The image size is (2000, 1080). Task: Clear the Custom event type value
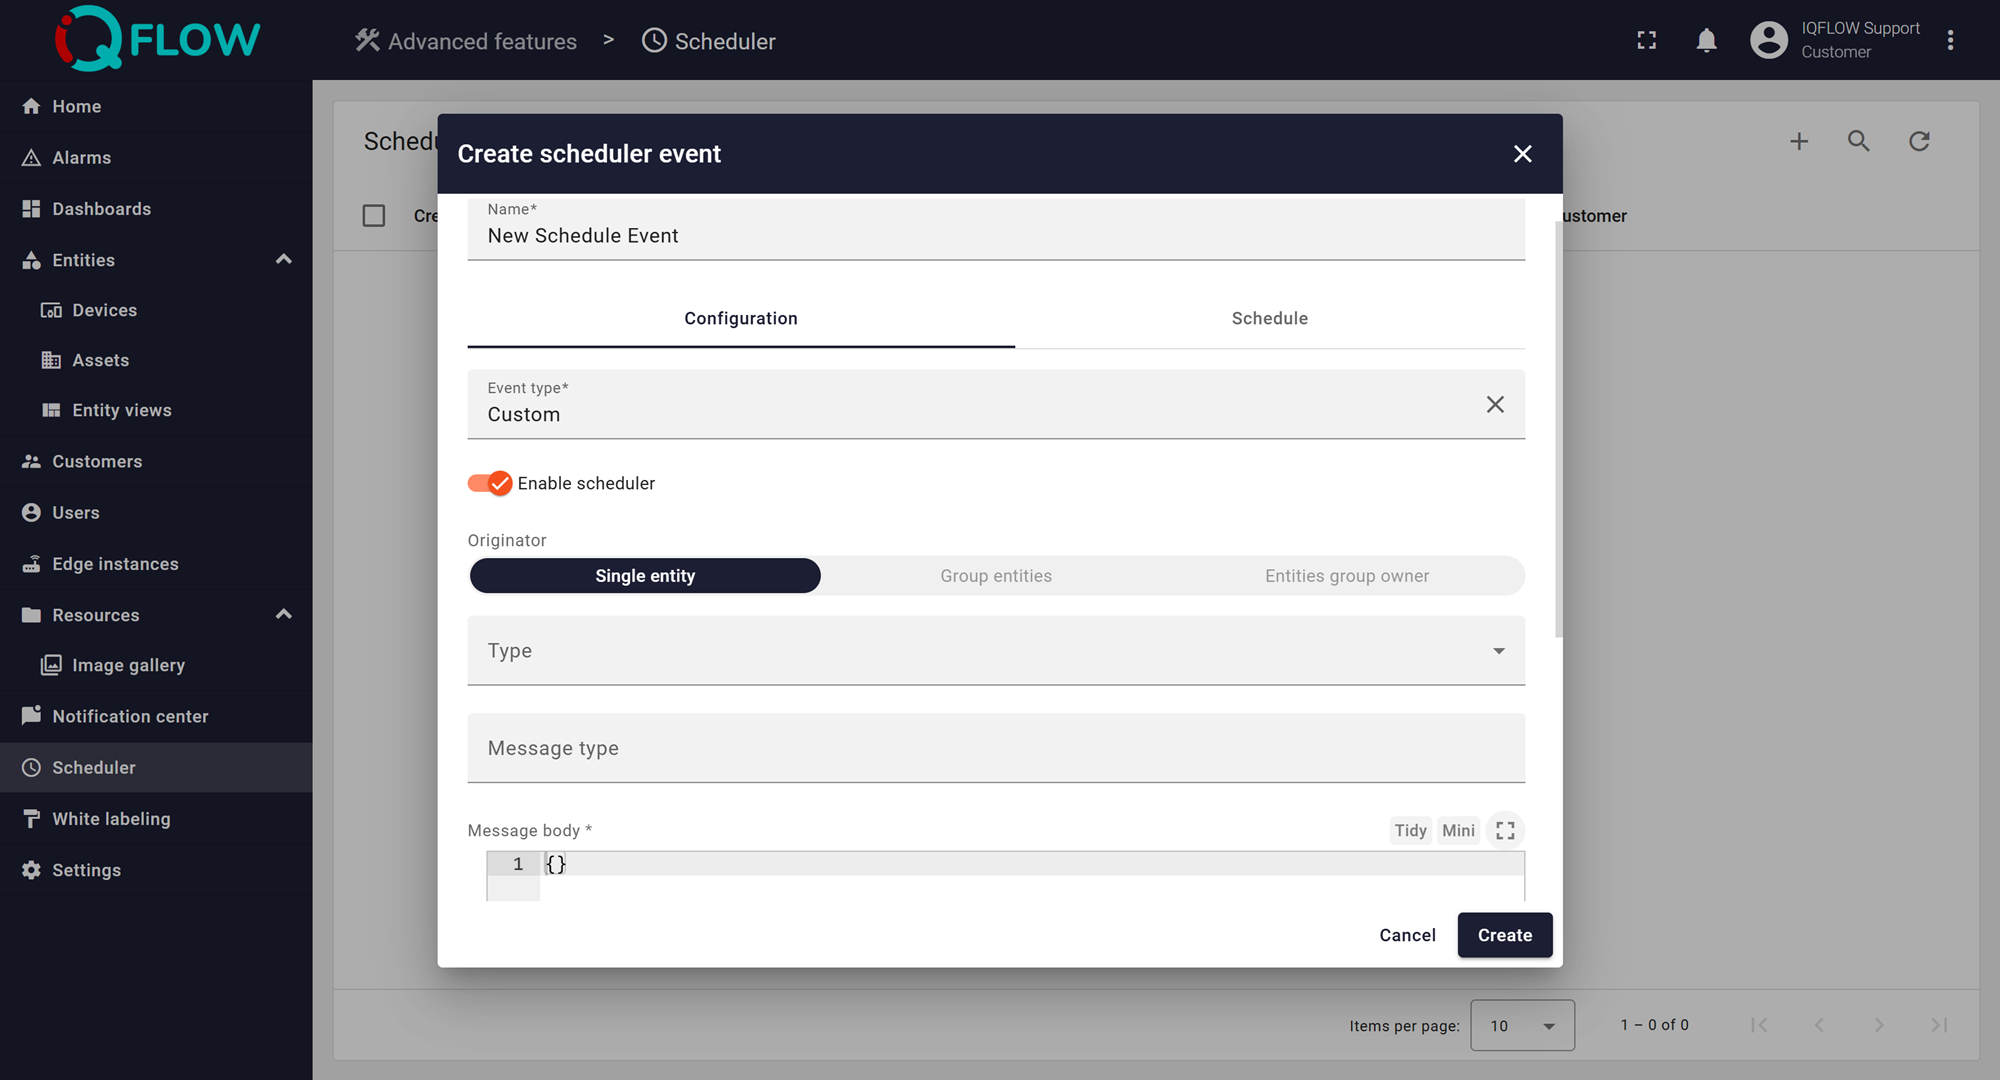pyautogui.click(x=1494, y=404)
